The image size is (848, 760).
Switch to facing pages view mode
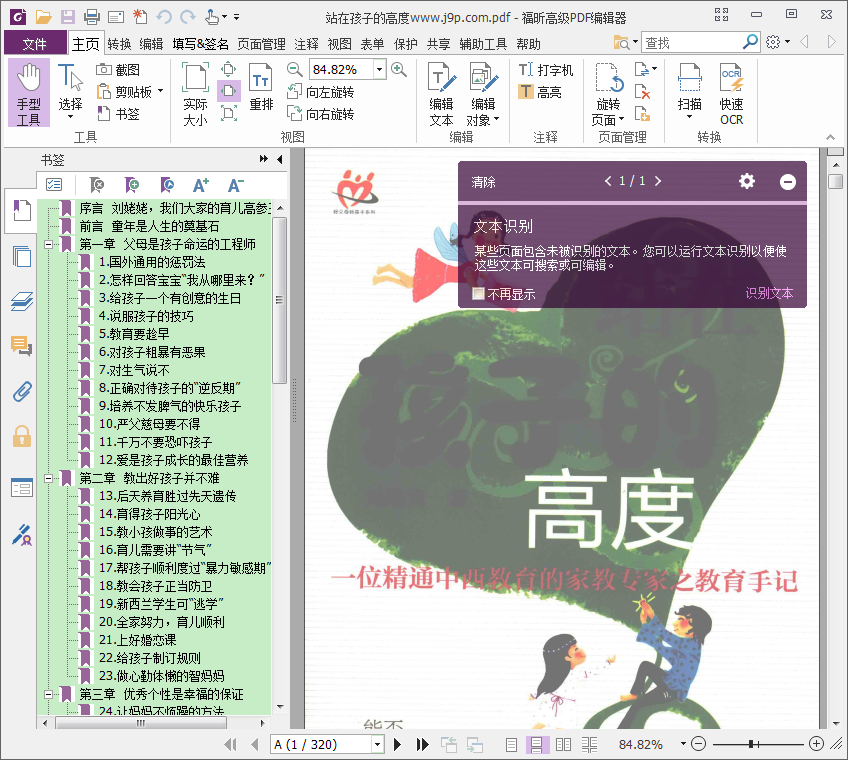coord(564,745)
